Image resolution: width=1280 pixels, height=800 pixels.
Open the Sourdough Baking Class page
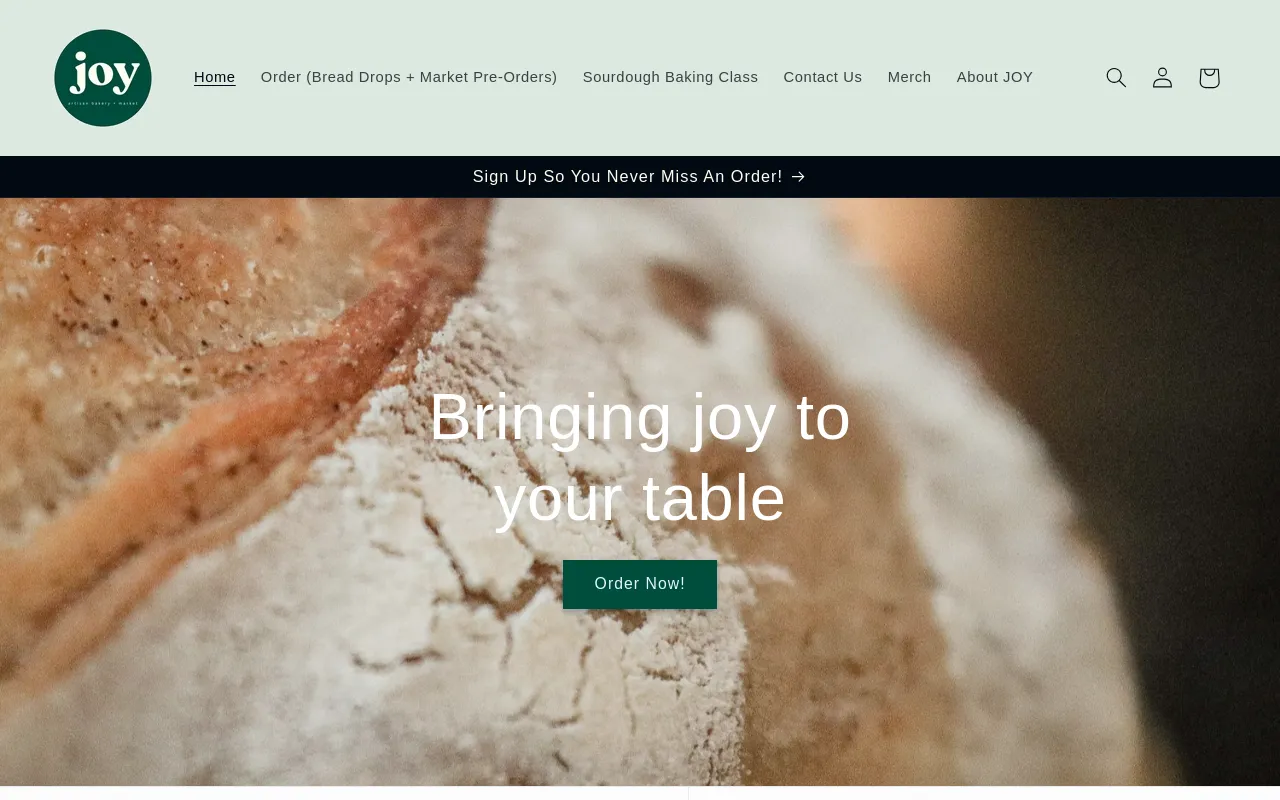670,77
